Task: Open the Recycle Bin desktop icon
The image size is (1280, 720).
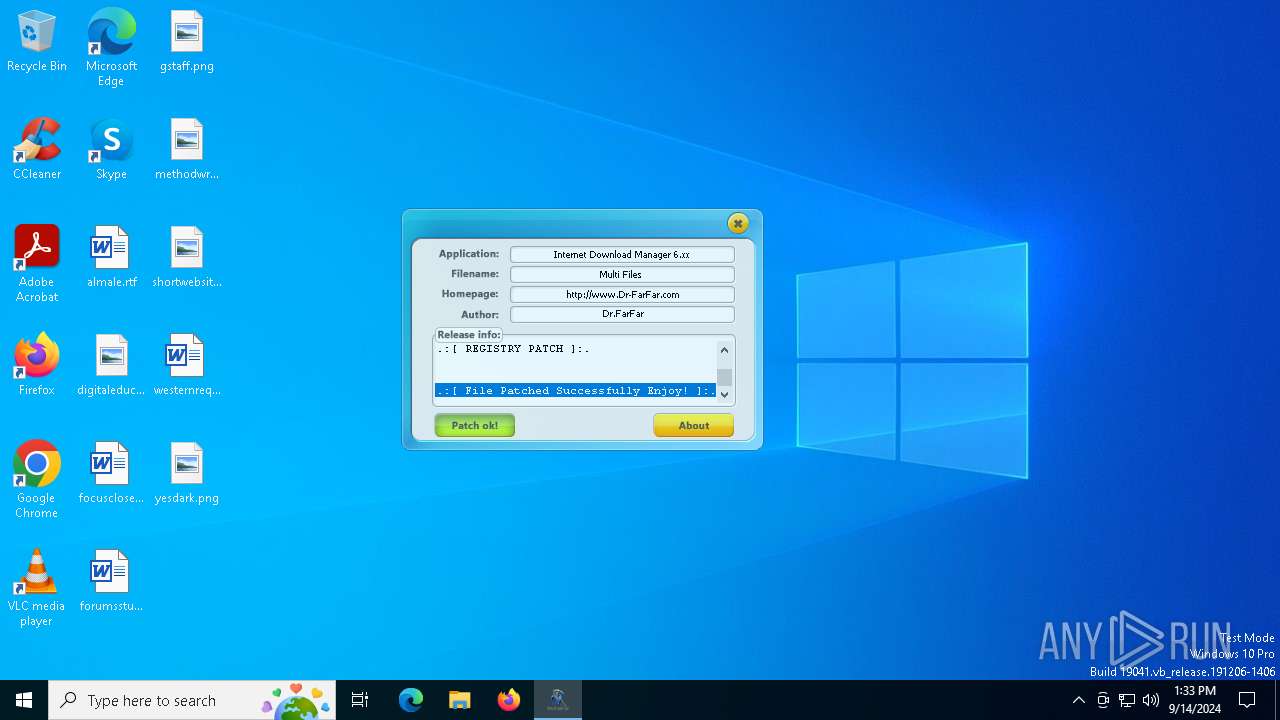Action: pos(37,42)
